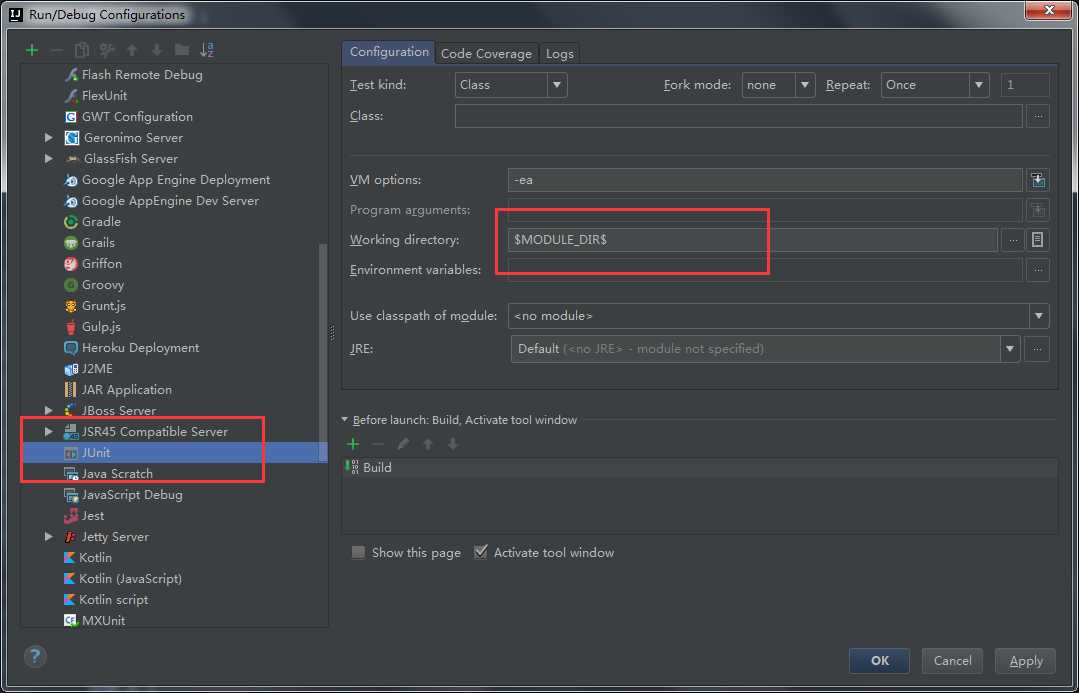Open the edit defaults wrench icon
Image resolution: width=1079 pixels, height=693 pixels.
click(107, 50)
